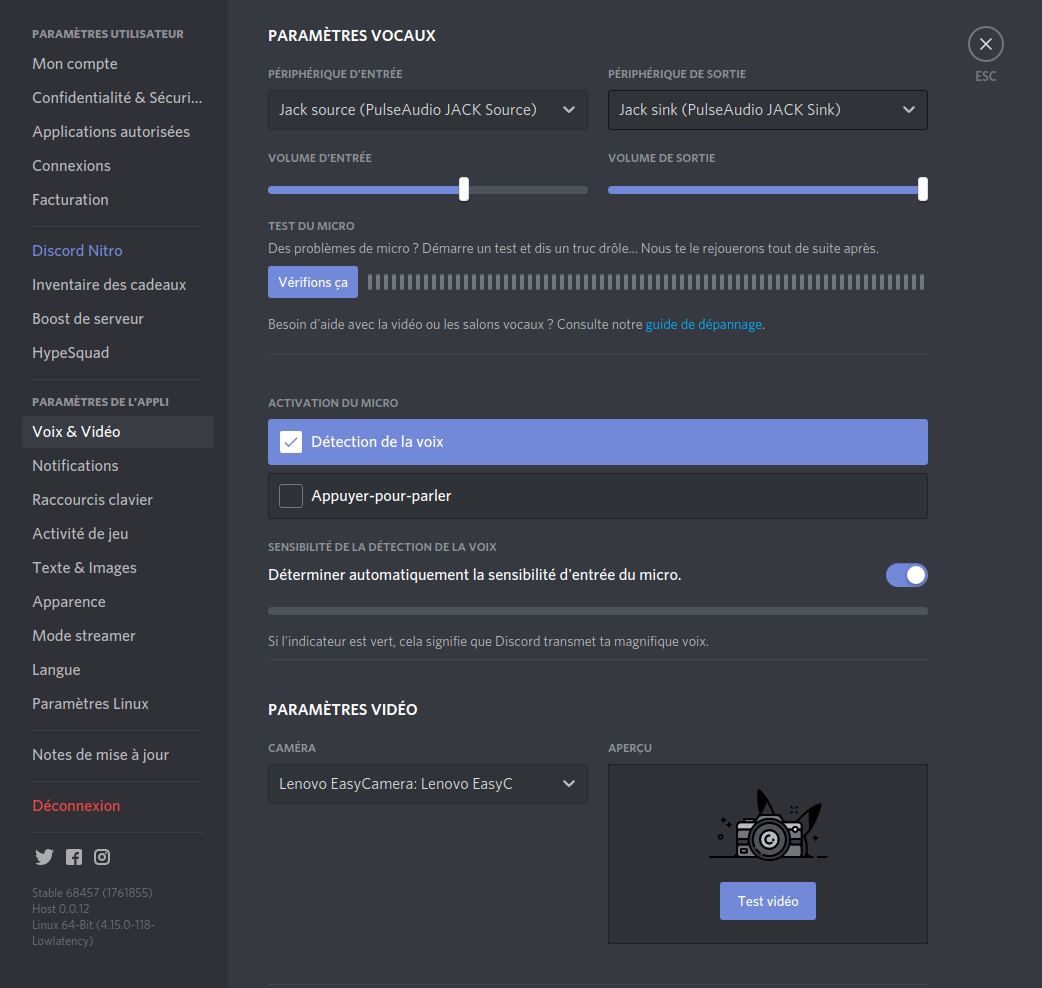Click the Vérifions ça mic test button
The image size is (1042, 988).
click(x=313, y=282)
